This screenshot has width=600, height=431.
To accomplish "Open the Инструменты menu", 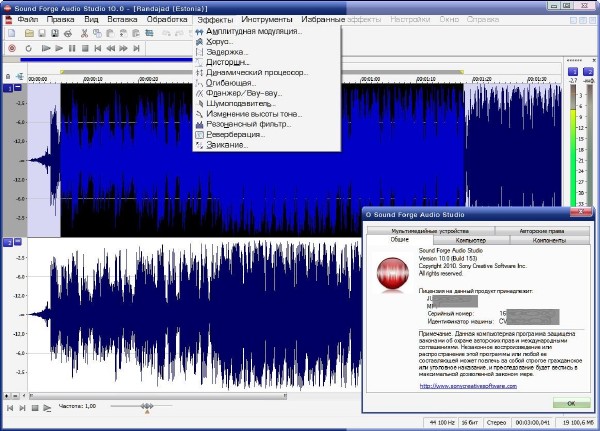I will coord(267,19).
